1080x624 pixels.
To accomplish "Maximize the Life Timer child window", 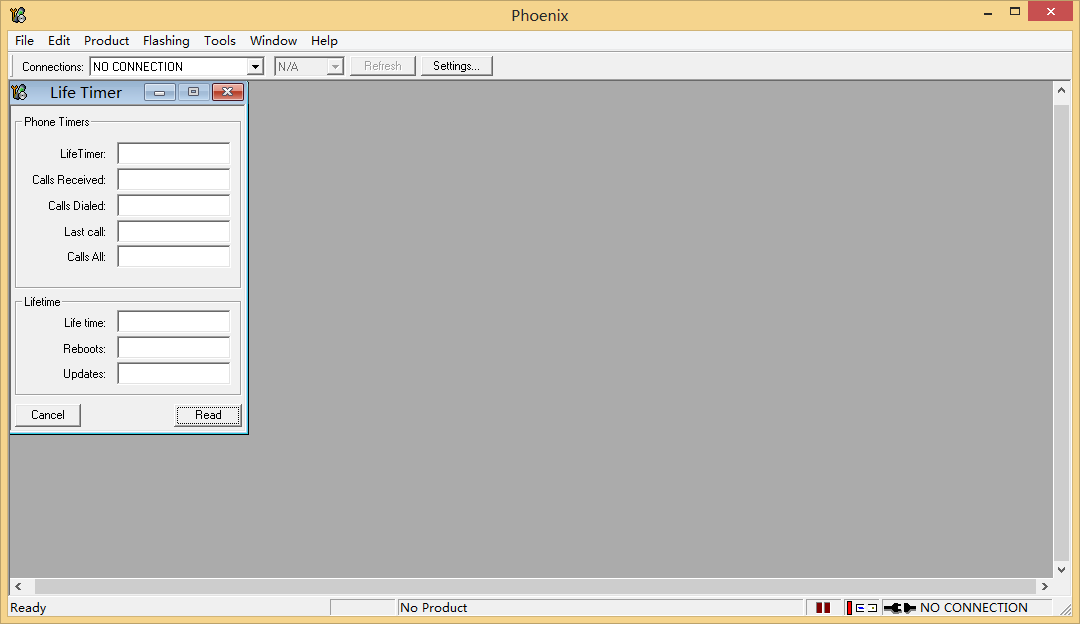I will (194, 92).
